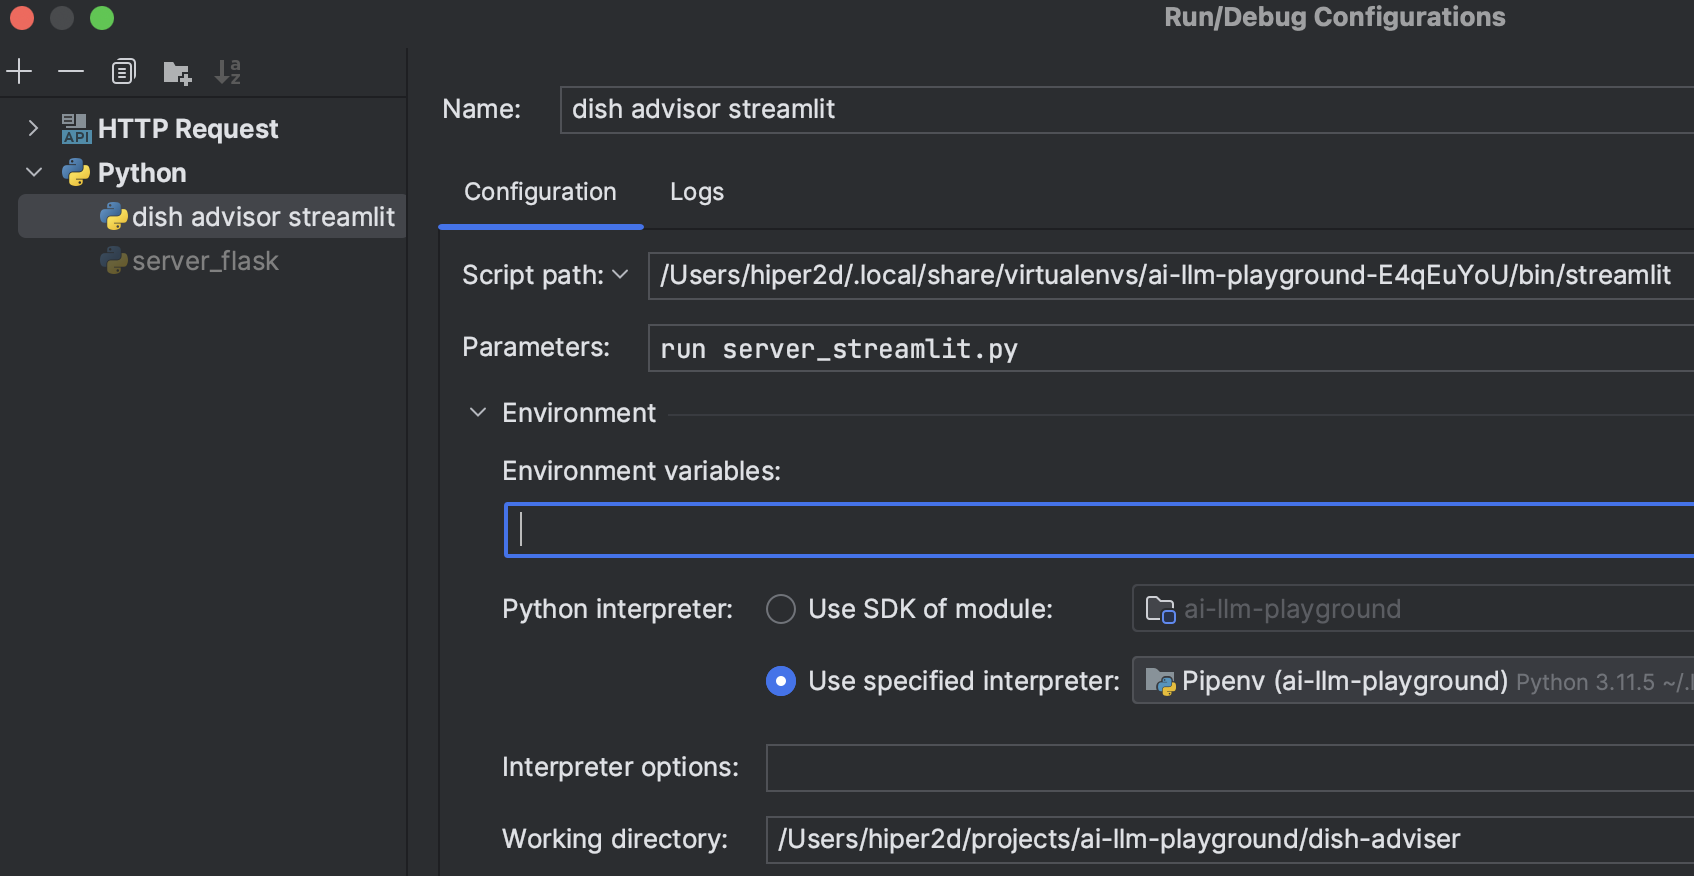This screenshot has width=1694, height=876.
Task: Click the Environment section heading
Action: point(579,413)
